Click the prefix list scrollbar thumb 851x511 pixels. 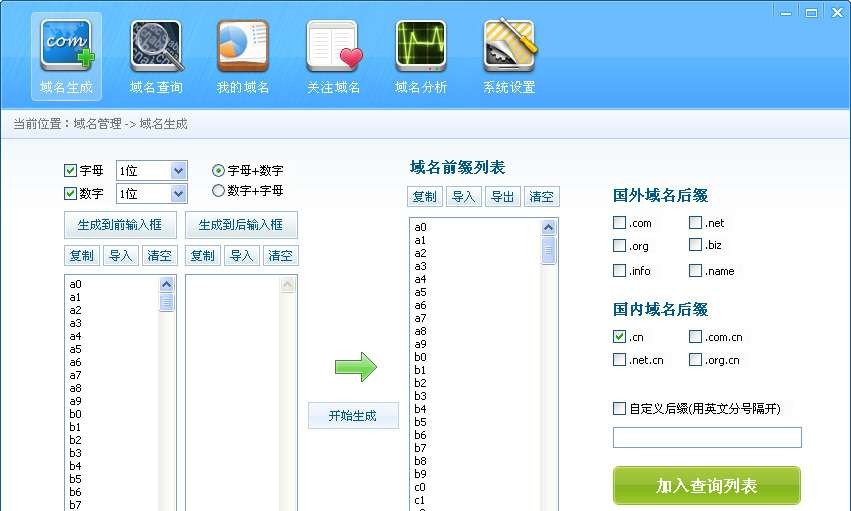click(548, 250)
